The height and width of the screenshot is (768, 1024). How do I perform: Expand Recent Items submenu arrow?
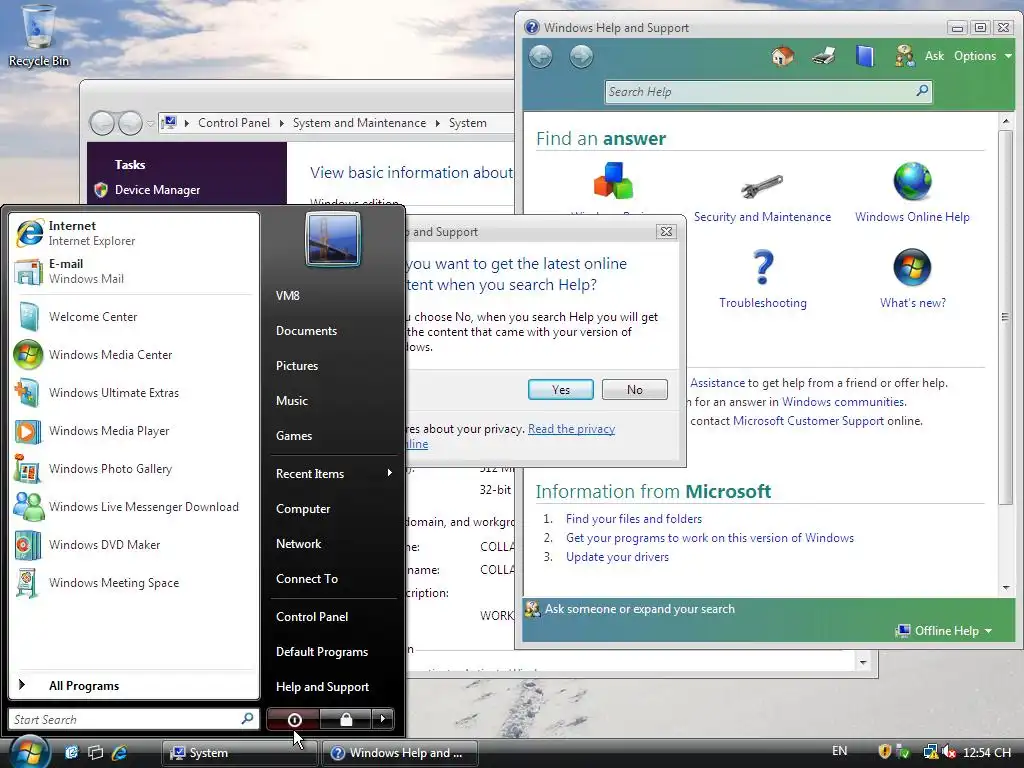[389, 473]
